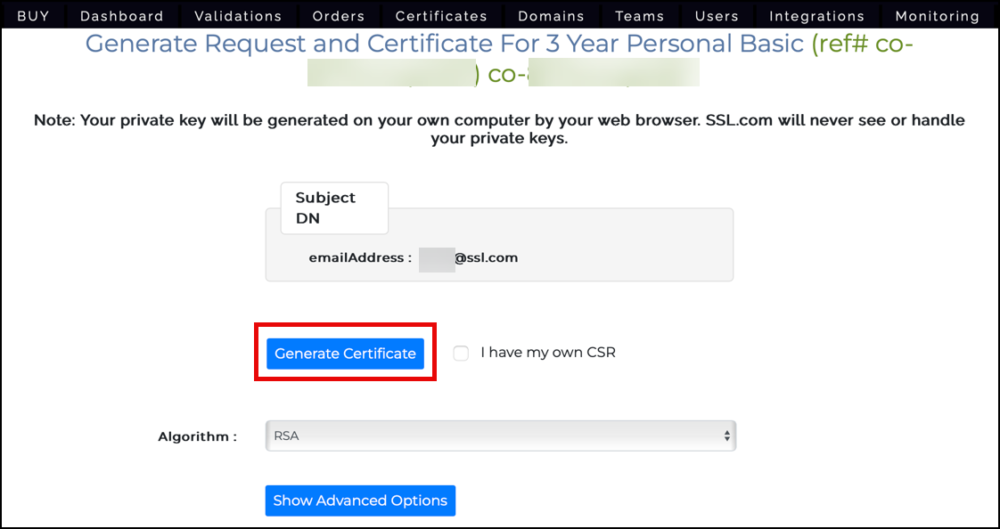Screen dimensions: 1000x529
Task: View the Teams page
Action: click(x=640, y=16)
